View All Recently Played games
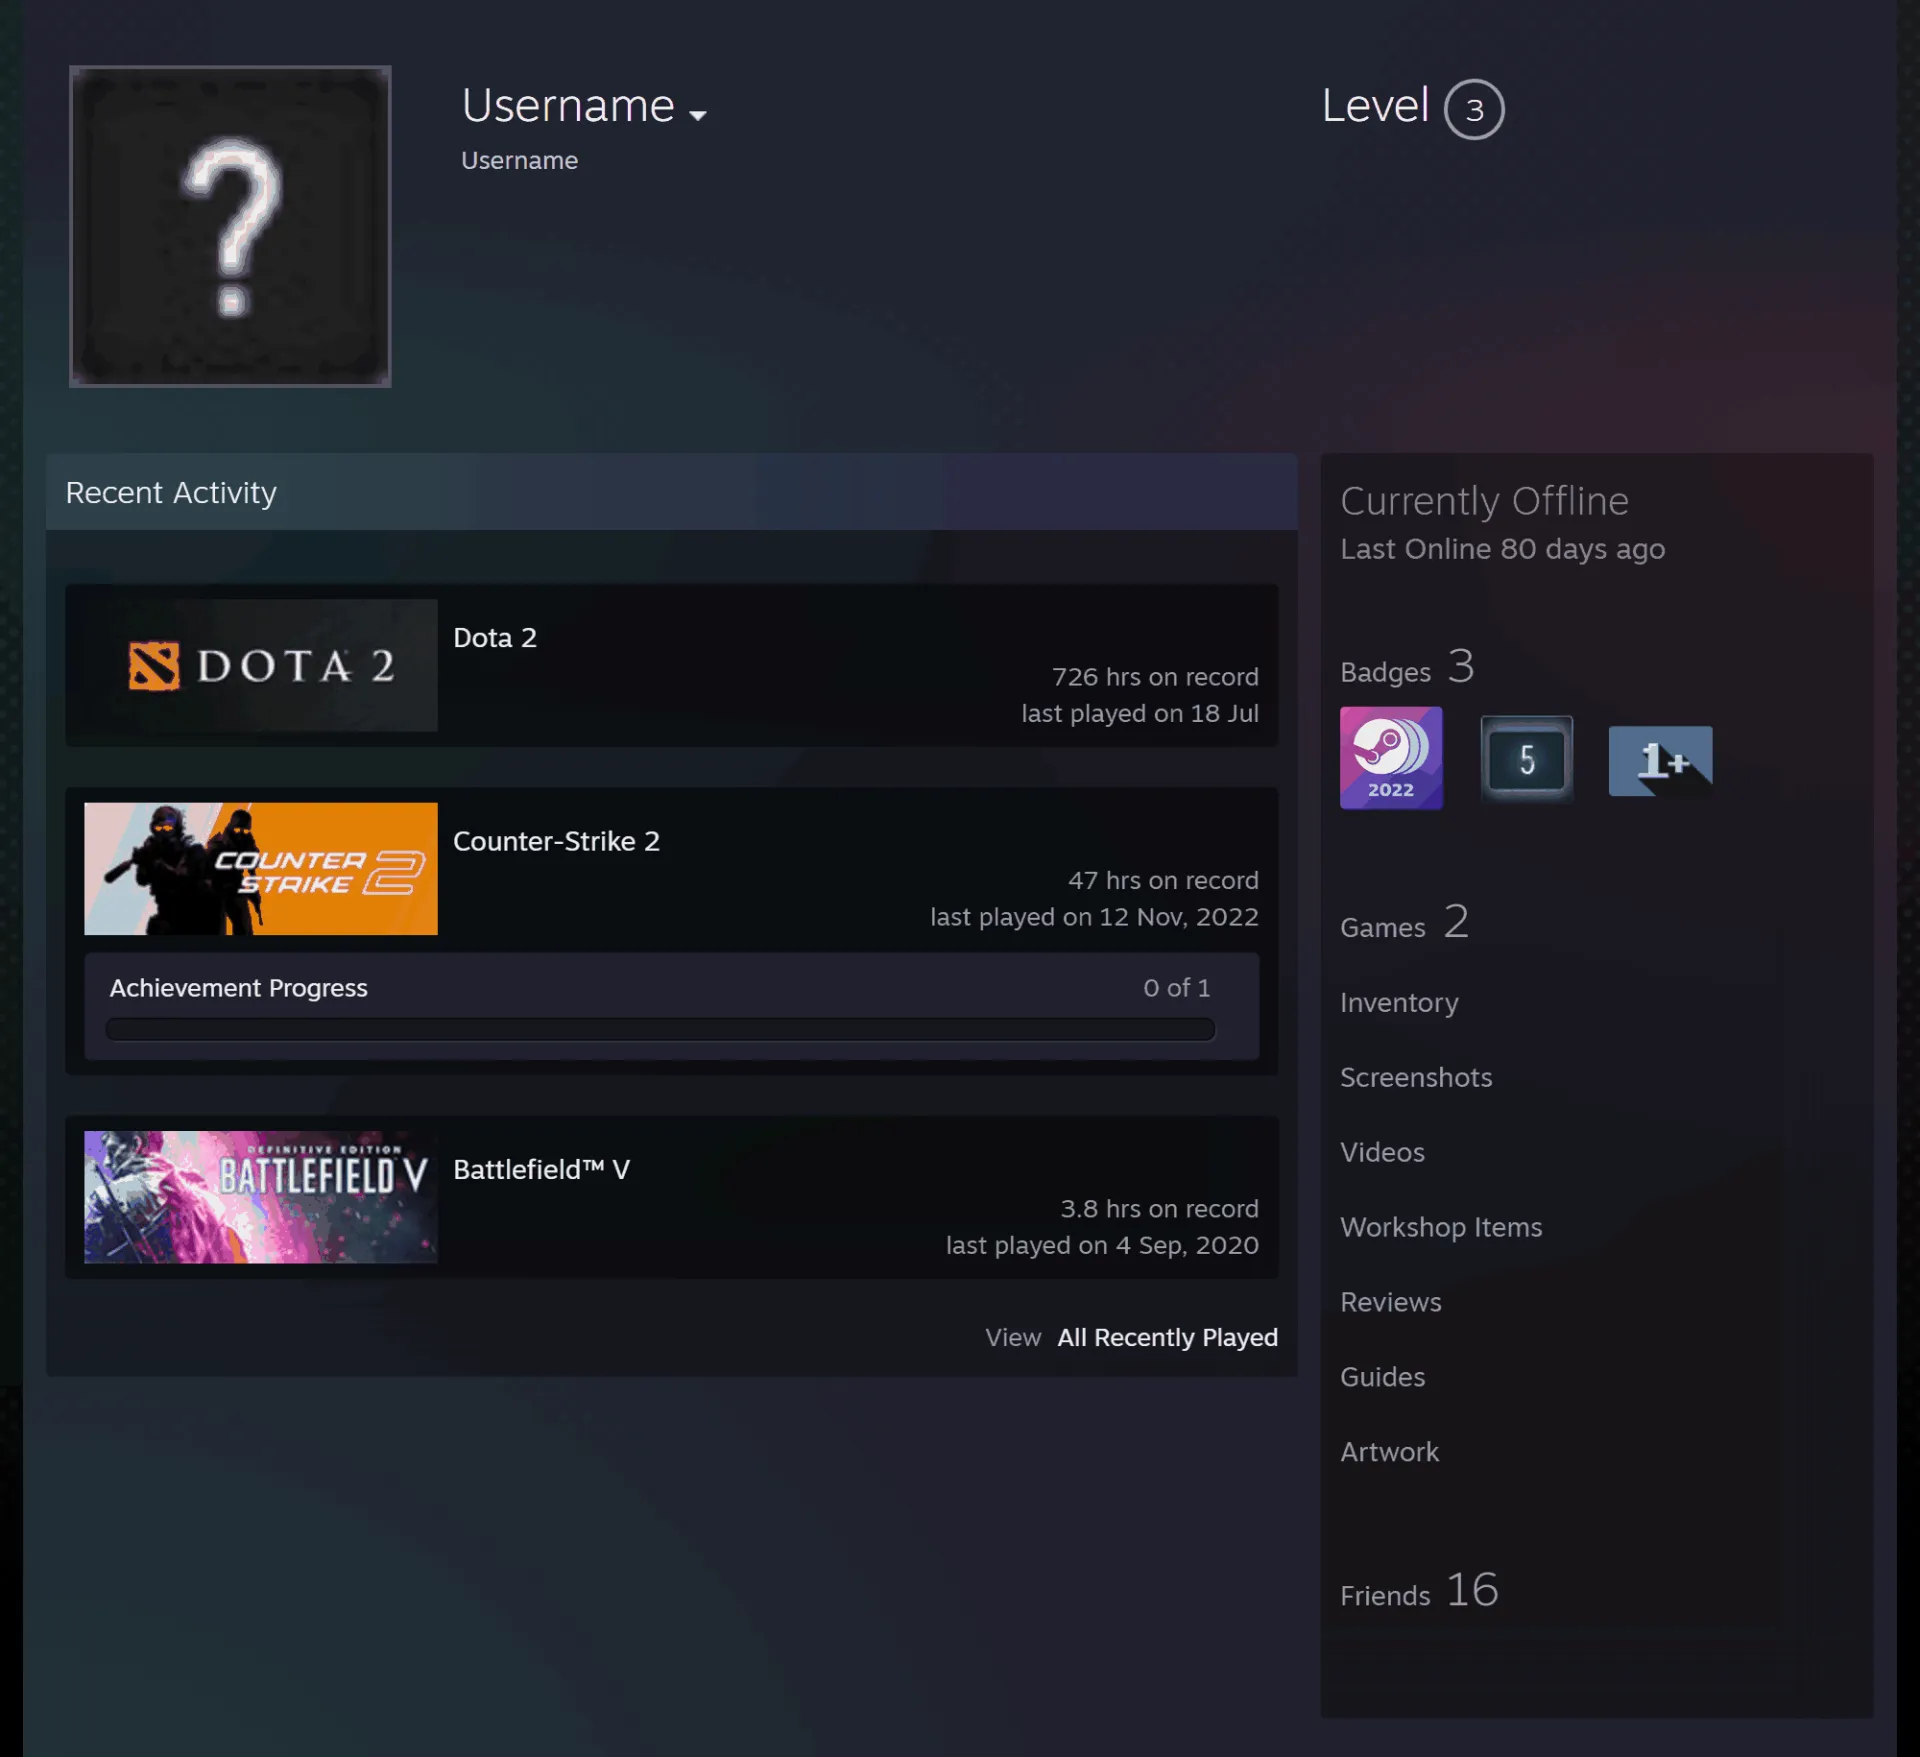 [x=1167, y=1337]
